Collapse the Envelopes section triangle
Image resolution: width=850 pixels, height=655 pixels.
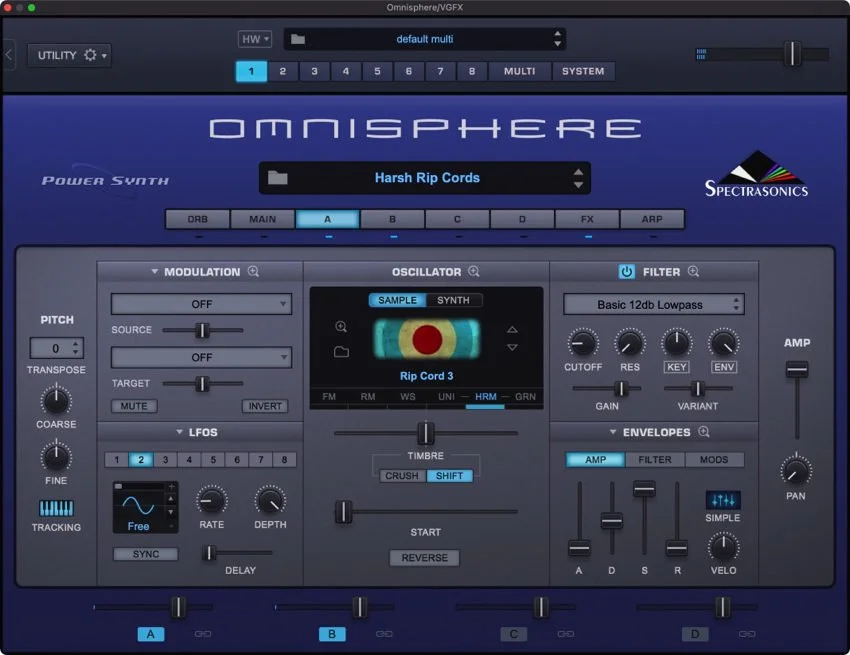pyautogui.click(x=613, y=432)
